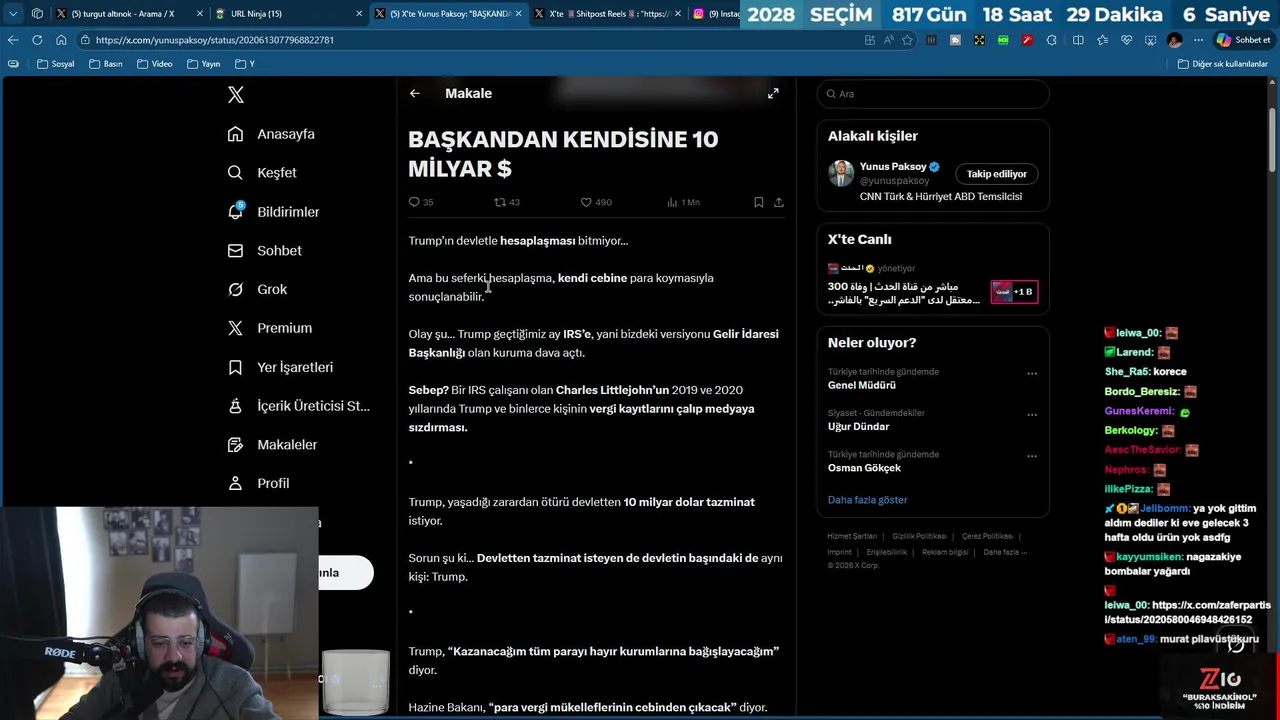Open the tab search dropdown arrow
This screenshot has height=720, width=1280.
(x=13, y=14)
